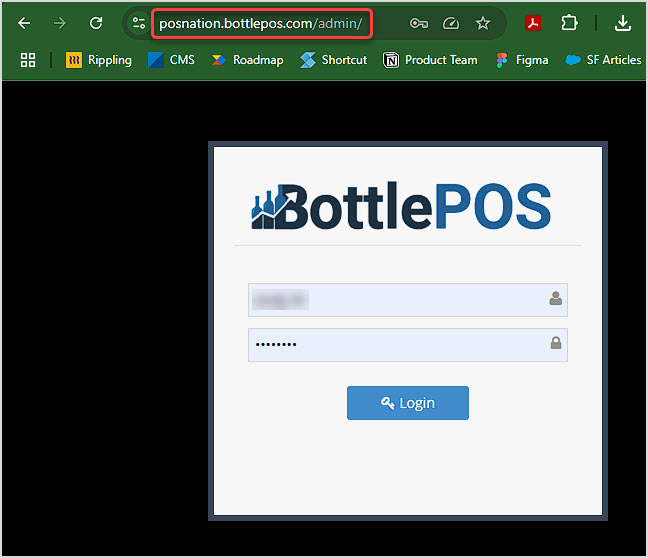The image size is (648, 558).
Task: Click the browser forward arrow
Action: point(60,23)
